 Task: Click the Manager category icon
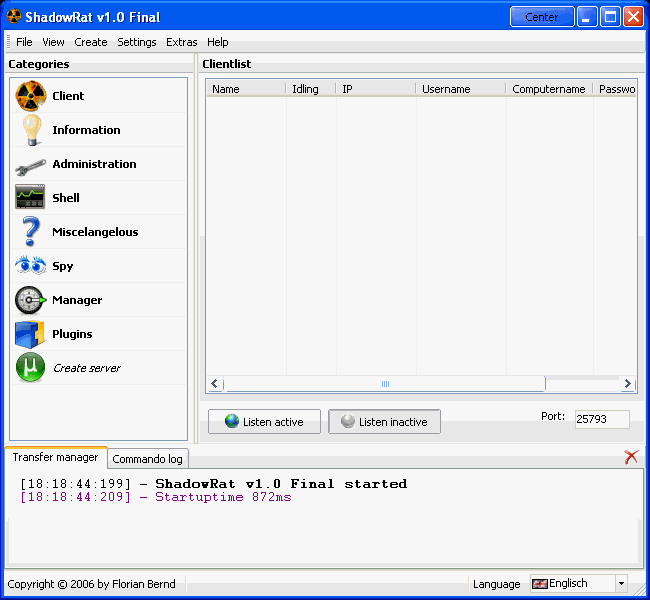30,300
